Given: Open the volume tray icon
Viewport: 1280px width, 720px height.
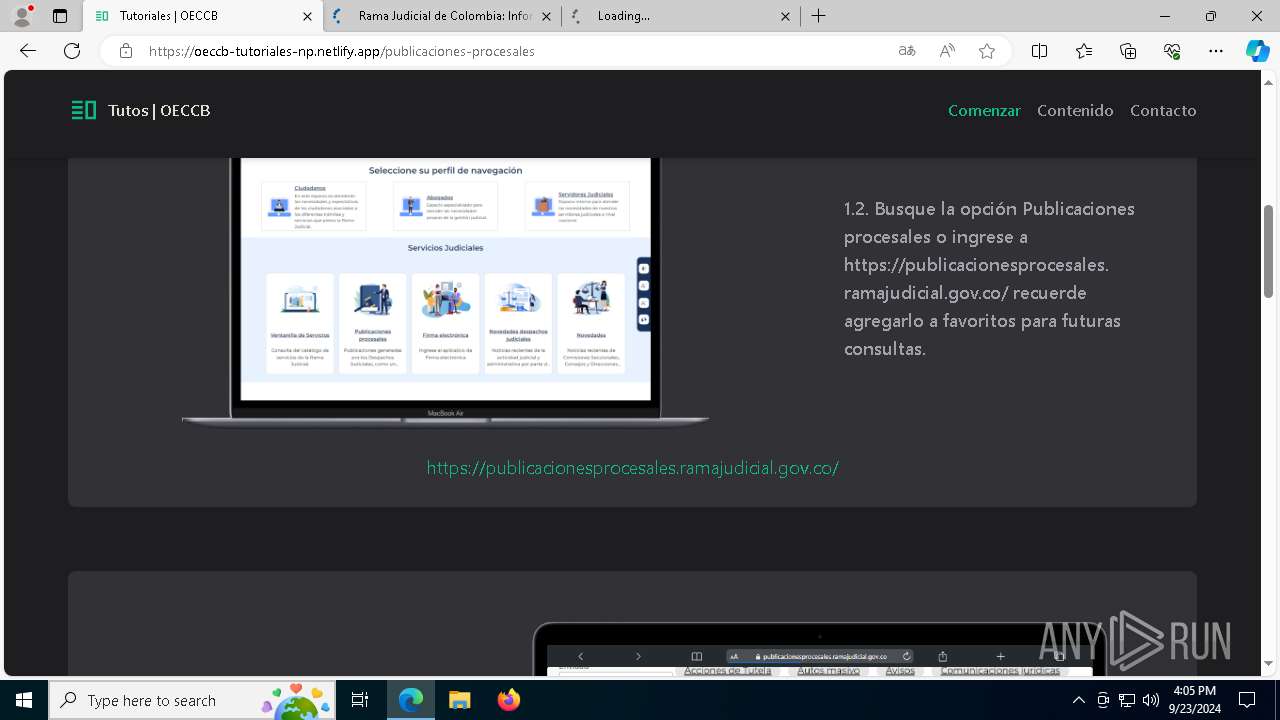Looking at the screenshot, I should [x=1151, y=701].
